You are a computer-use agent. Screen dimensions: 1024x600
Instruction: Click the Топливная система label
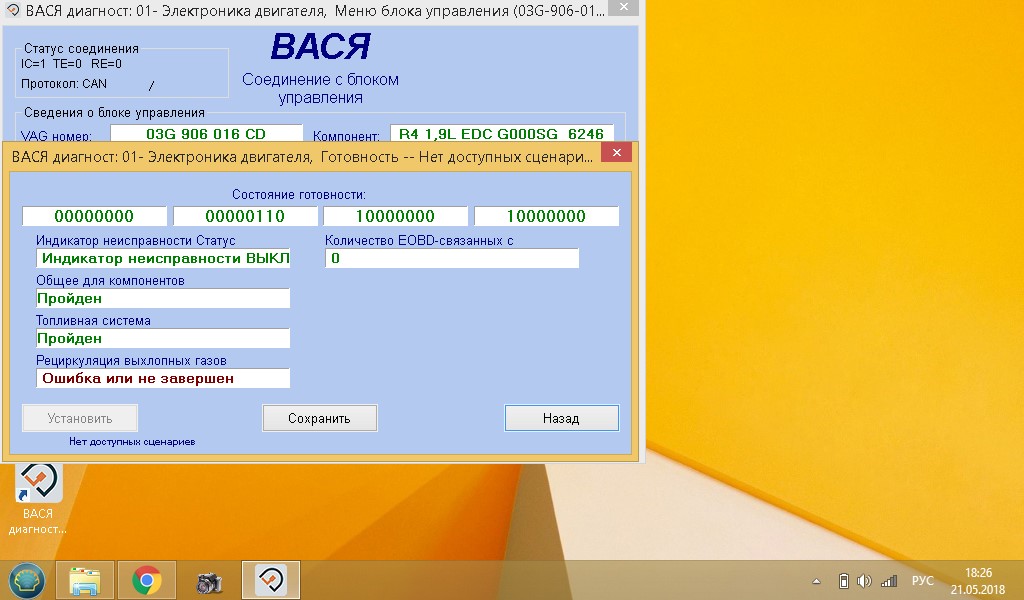(93, 321)
